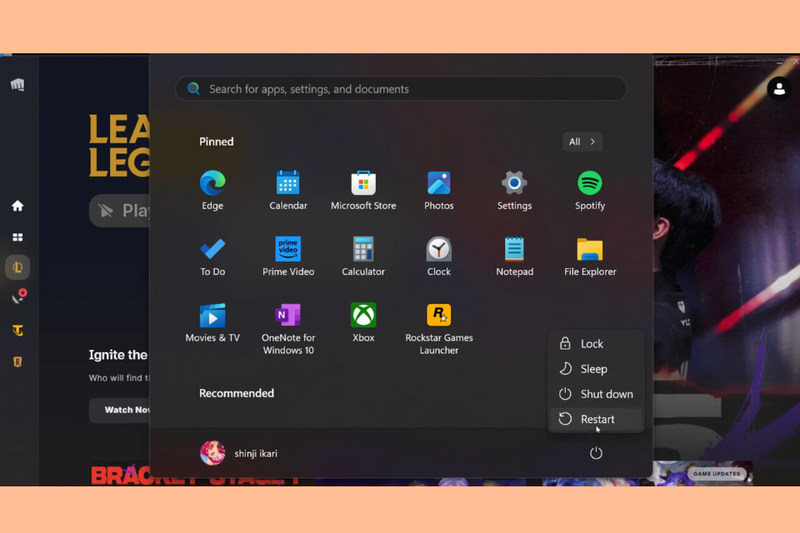Screen dimensions: 800x533
Task: Open the shinji ikari user account
Action: 239,453
